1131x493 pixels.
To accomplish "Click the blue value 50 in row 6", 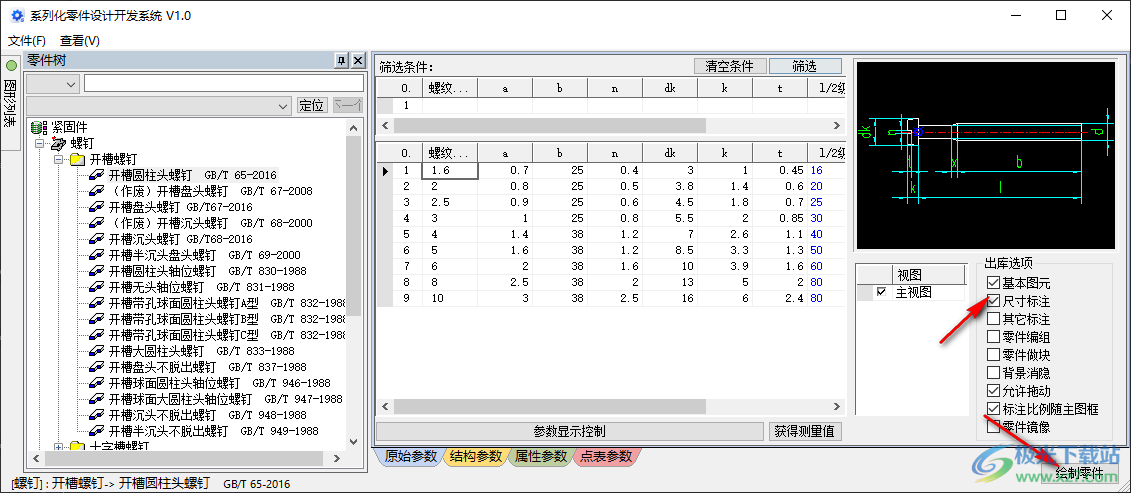I will click(x=816, y=250).
